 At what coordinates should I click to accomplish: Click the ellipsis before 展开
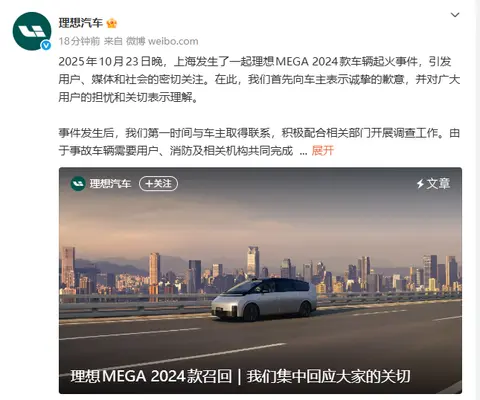[x=303, y=152]
